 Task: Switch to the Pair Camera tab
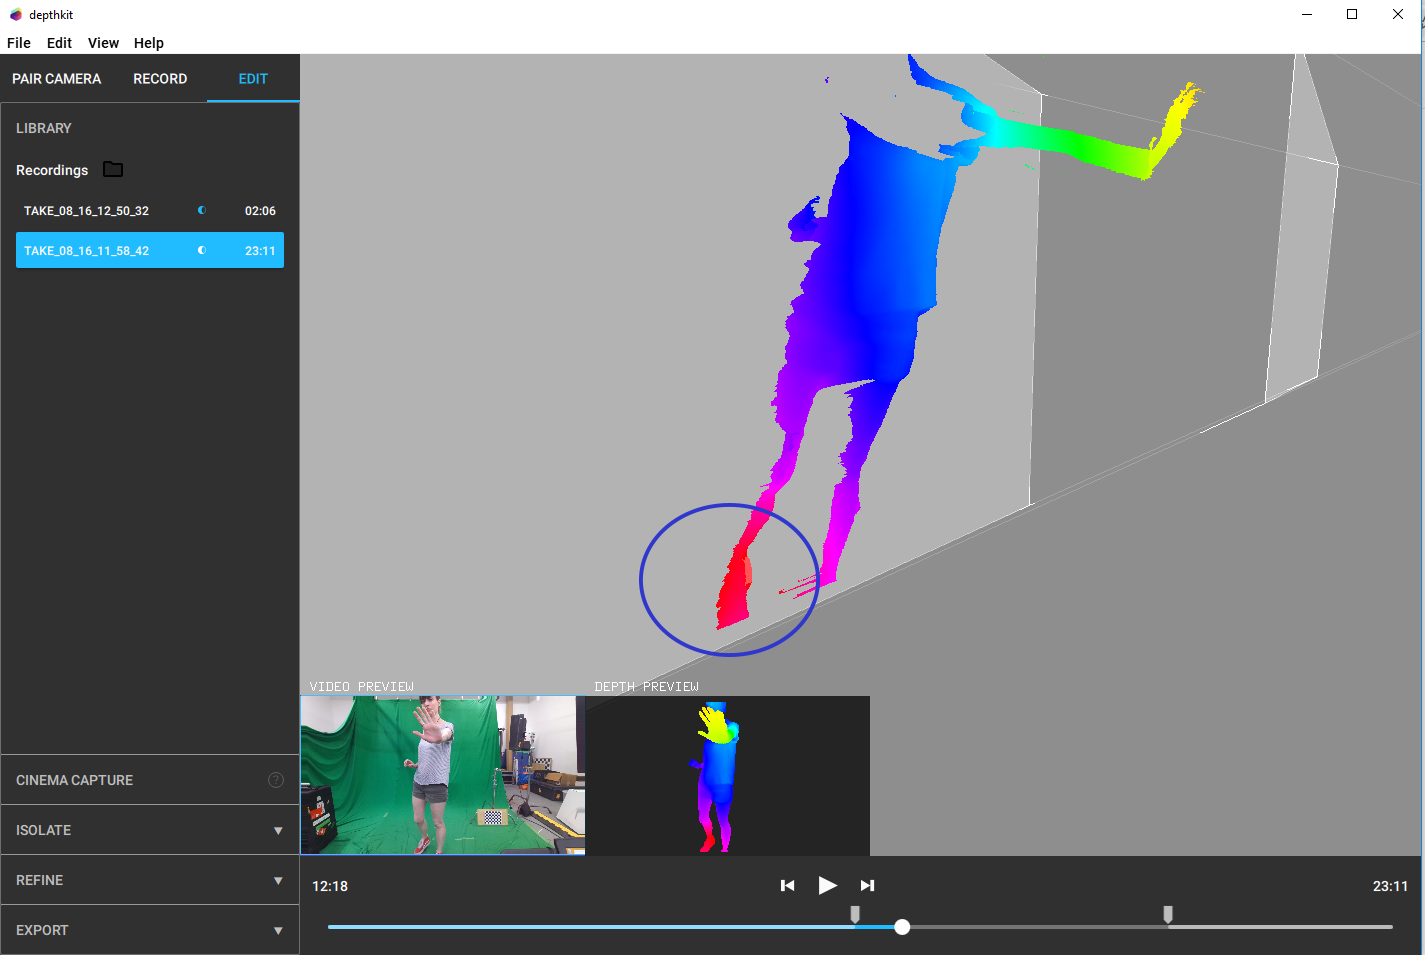pyautogui.click(x=57, y=79)
